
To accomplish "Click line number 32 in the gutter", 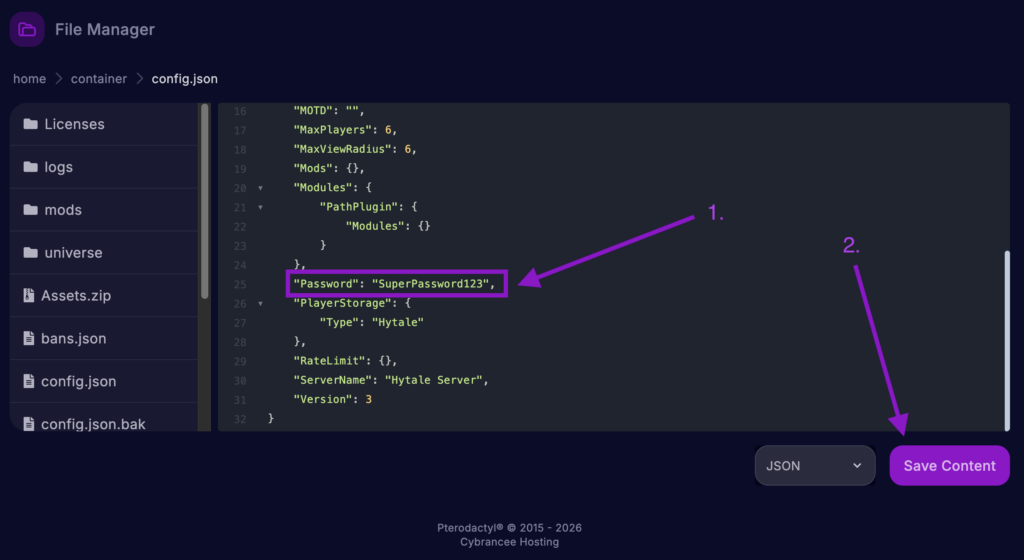I will point(240,419).
